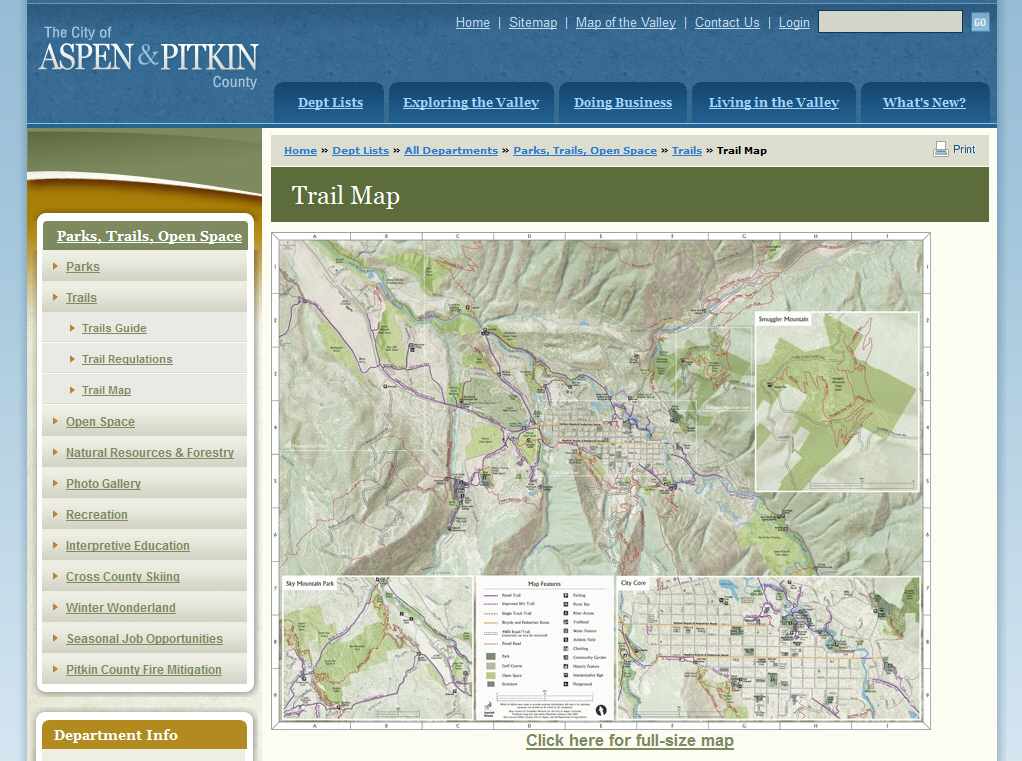Image resolution: width=1022 pixels, height=761 pixels.
Task: Click the Aspen & Pitkin County logo
Action: click(149, 57)
